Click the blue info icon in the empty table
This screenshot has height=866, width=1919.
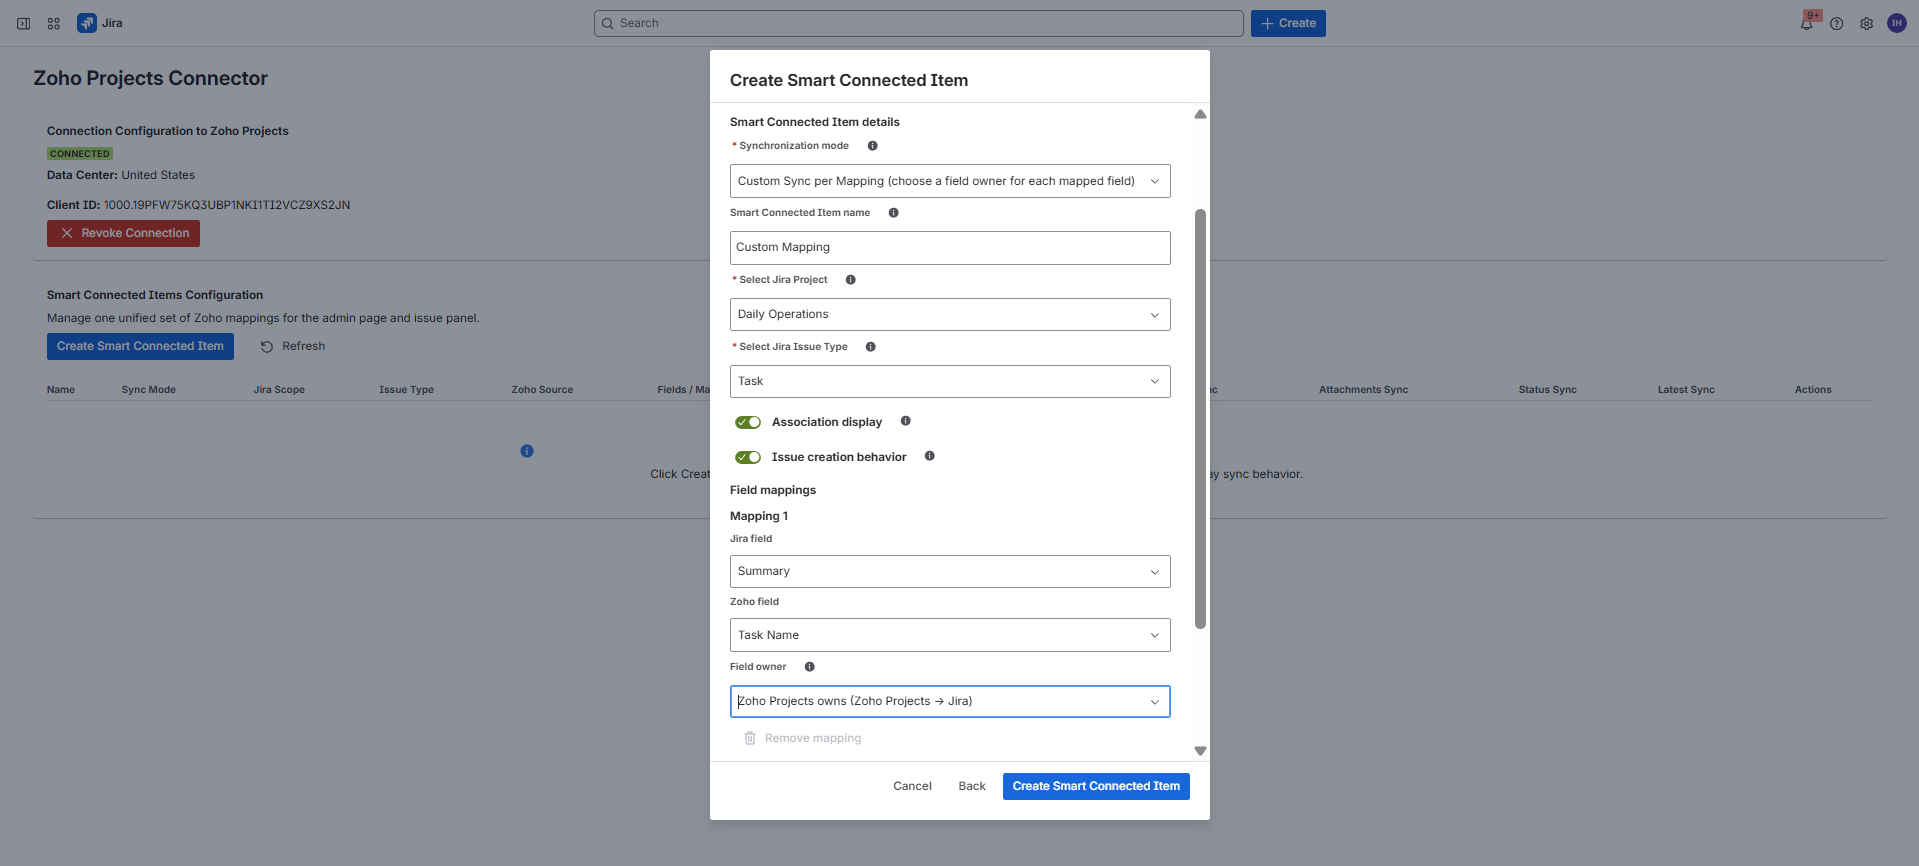tap(527, 451)
